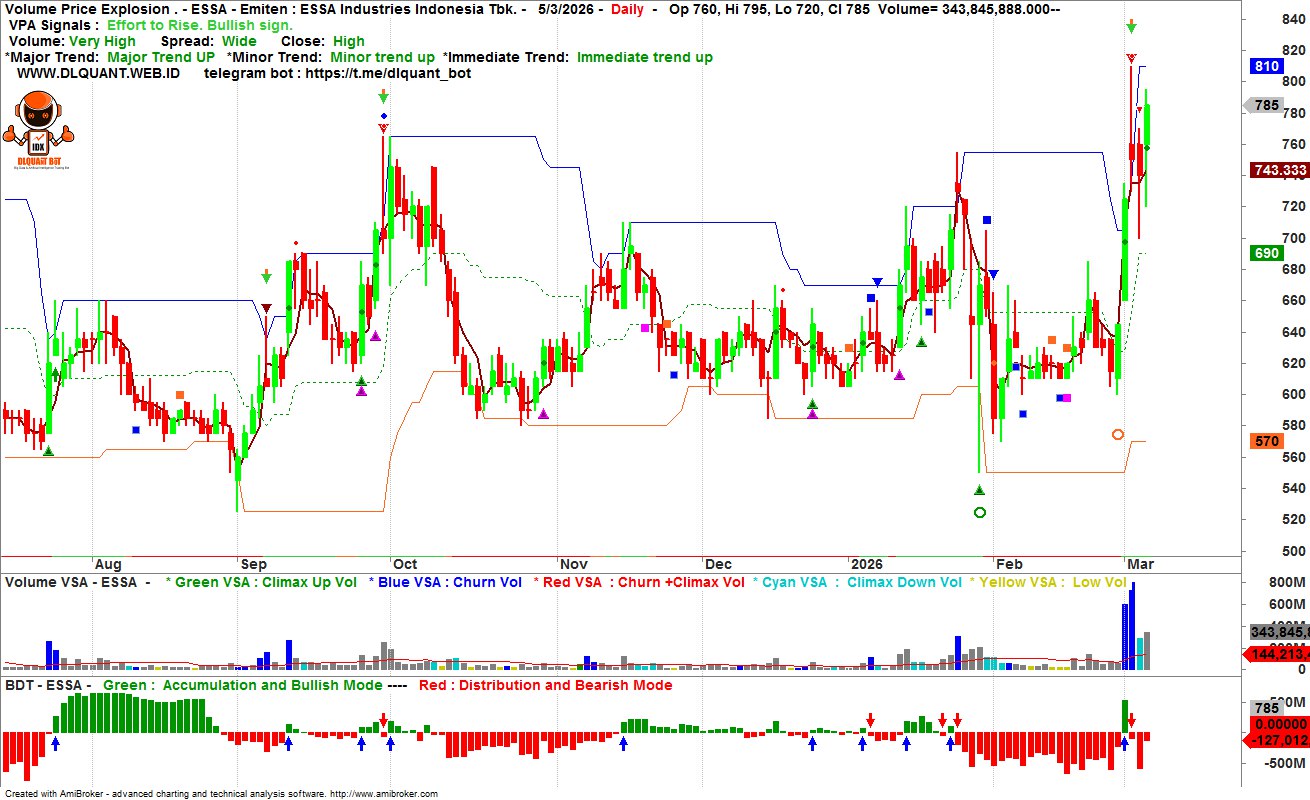
Task: Click the 785 tag in the BDT panel
Action: [1267, 707]
